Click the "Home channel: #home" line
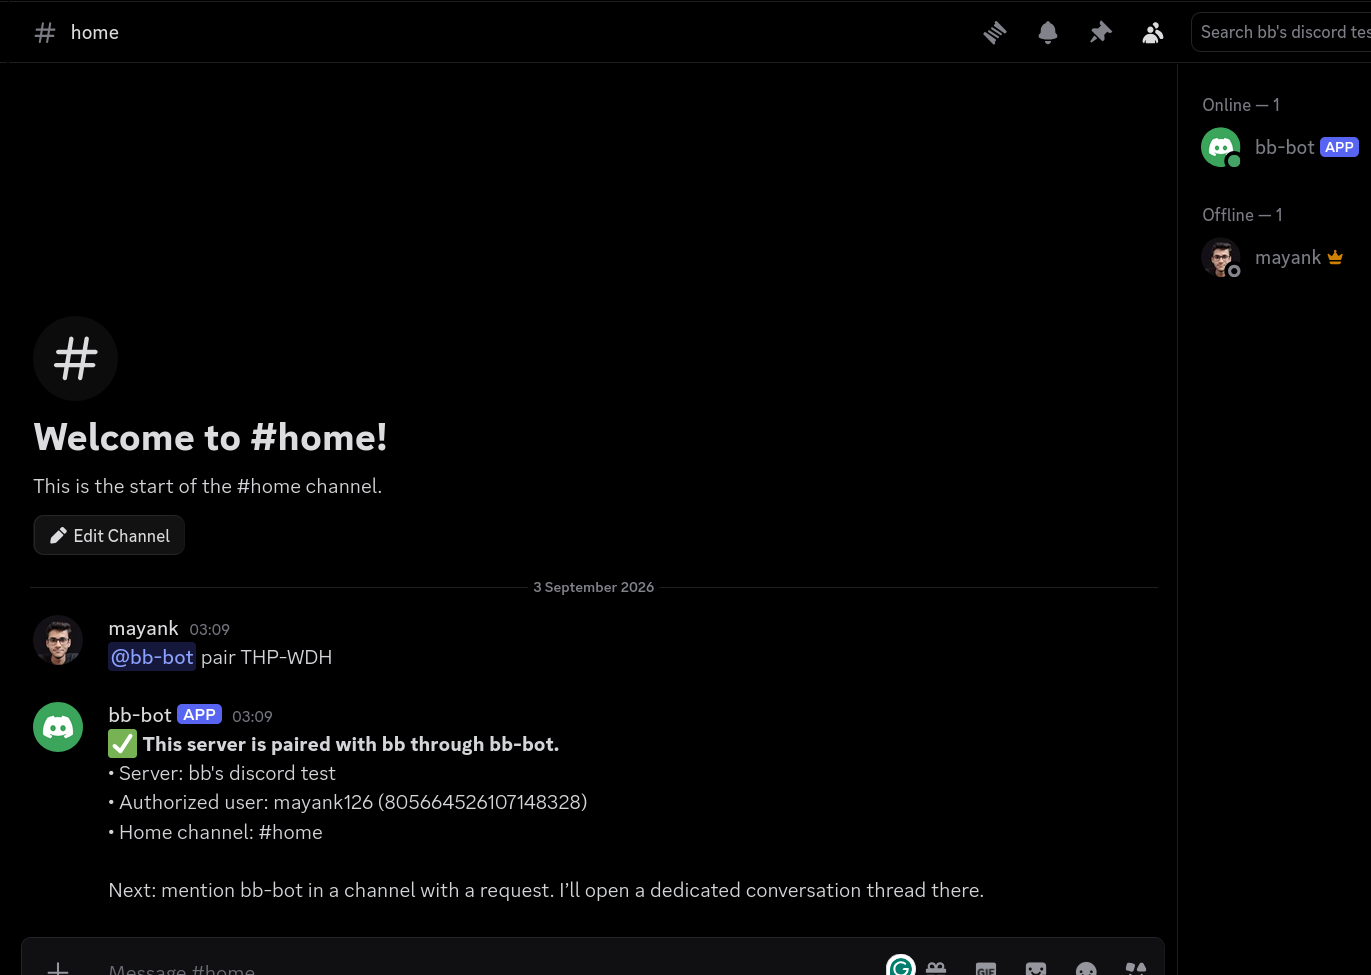 (x=215, y=832)
